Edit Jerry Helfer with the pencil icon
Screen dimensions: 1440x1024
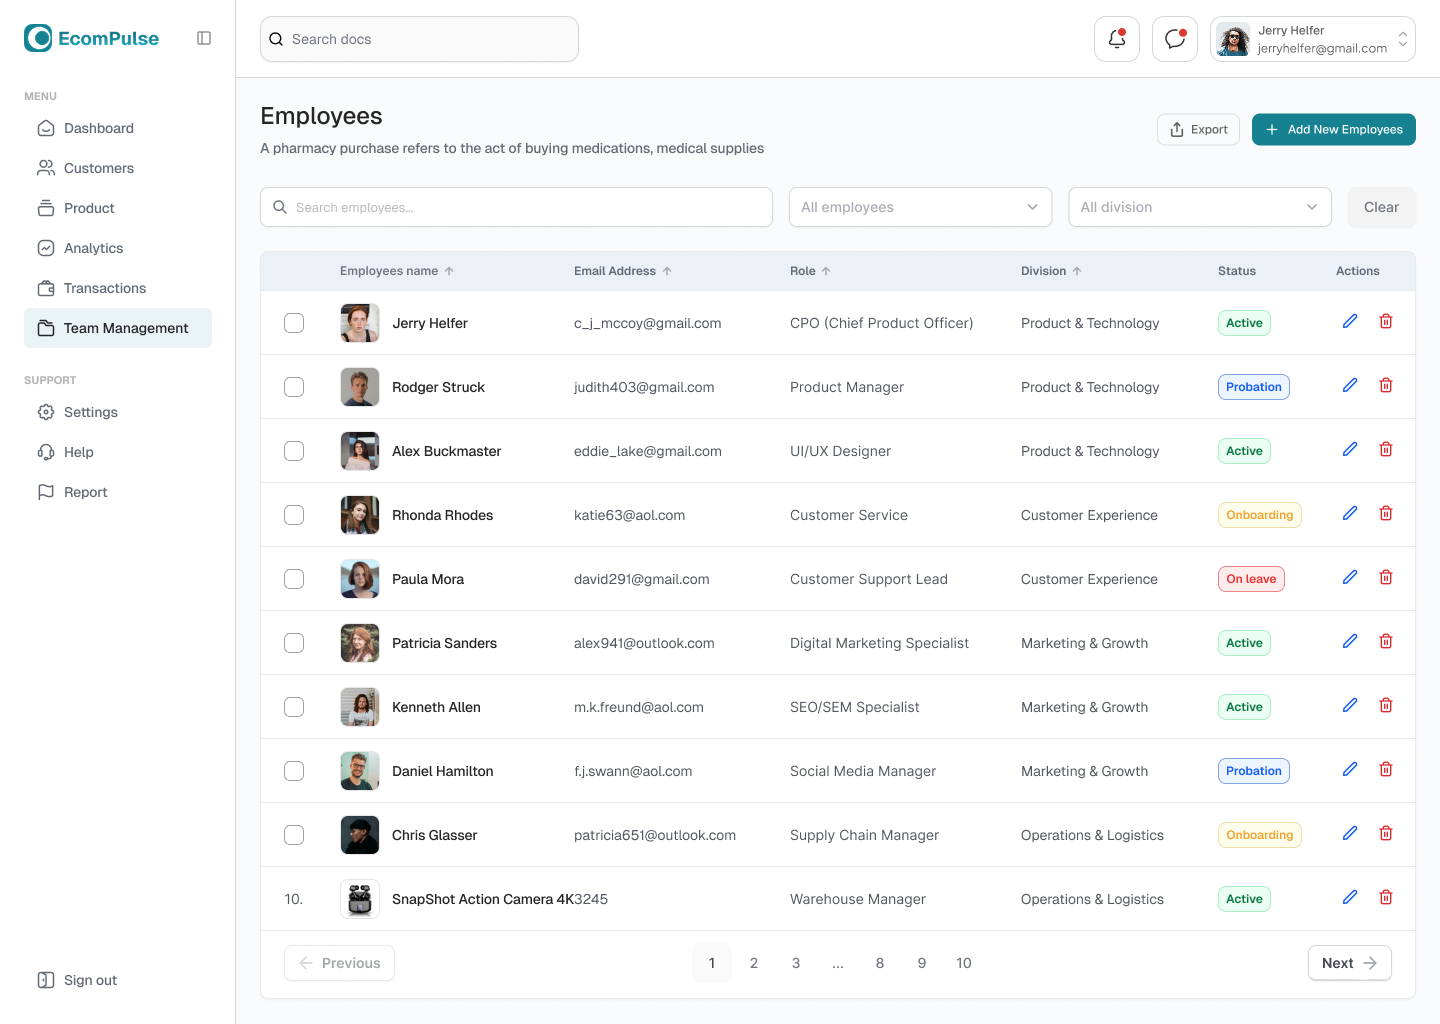1350,321
